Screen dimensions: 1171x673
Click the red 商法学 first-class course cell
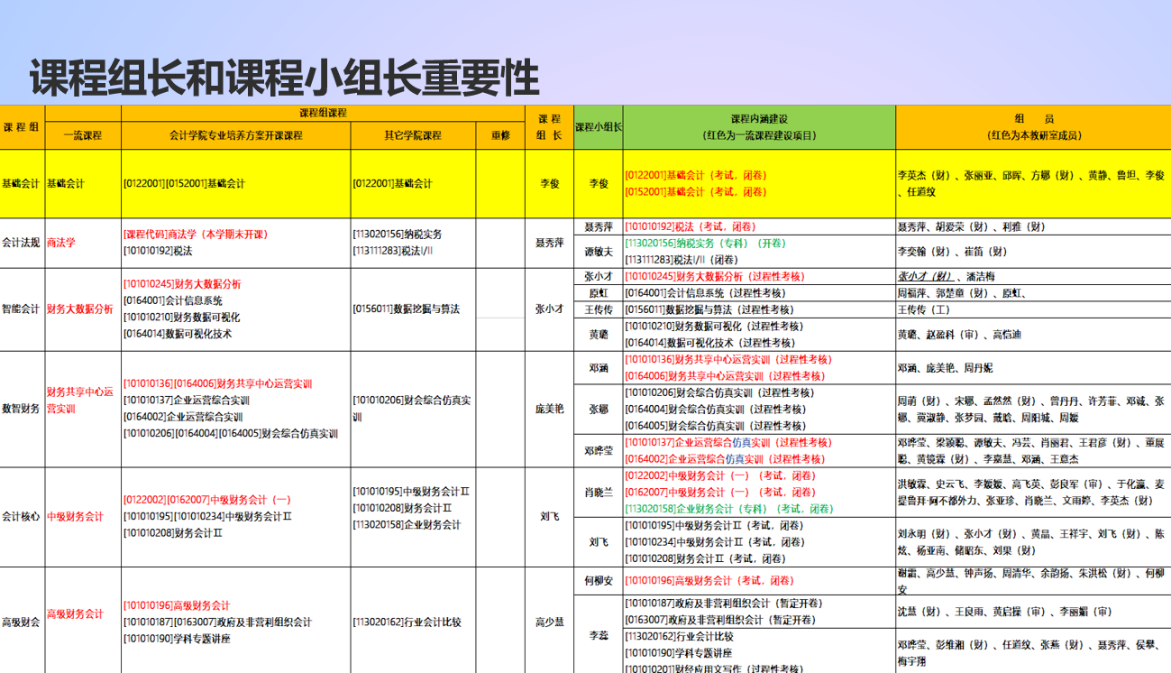[61, 242]
